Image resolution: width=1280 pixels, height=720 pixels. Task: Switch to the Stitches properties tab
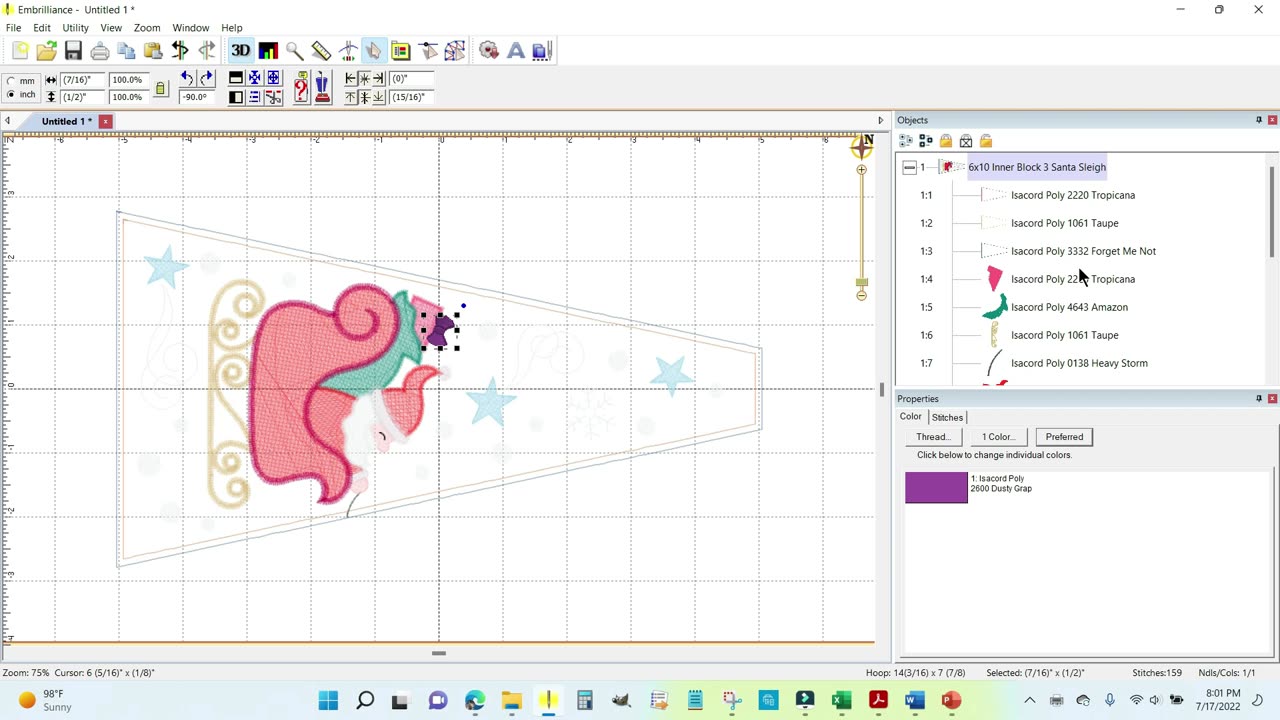click(947, 417)
